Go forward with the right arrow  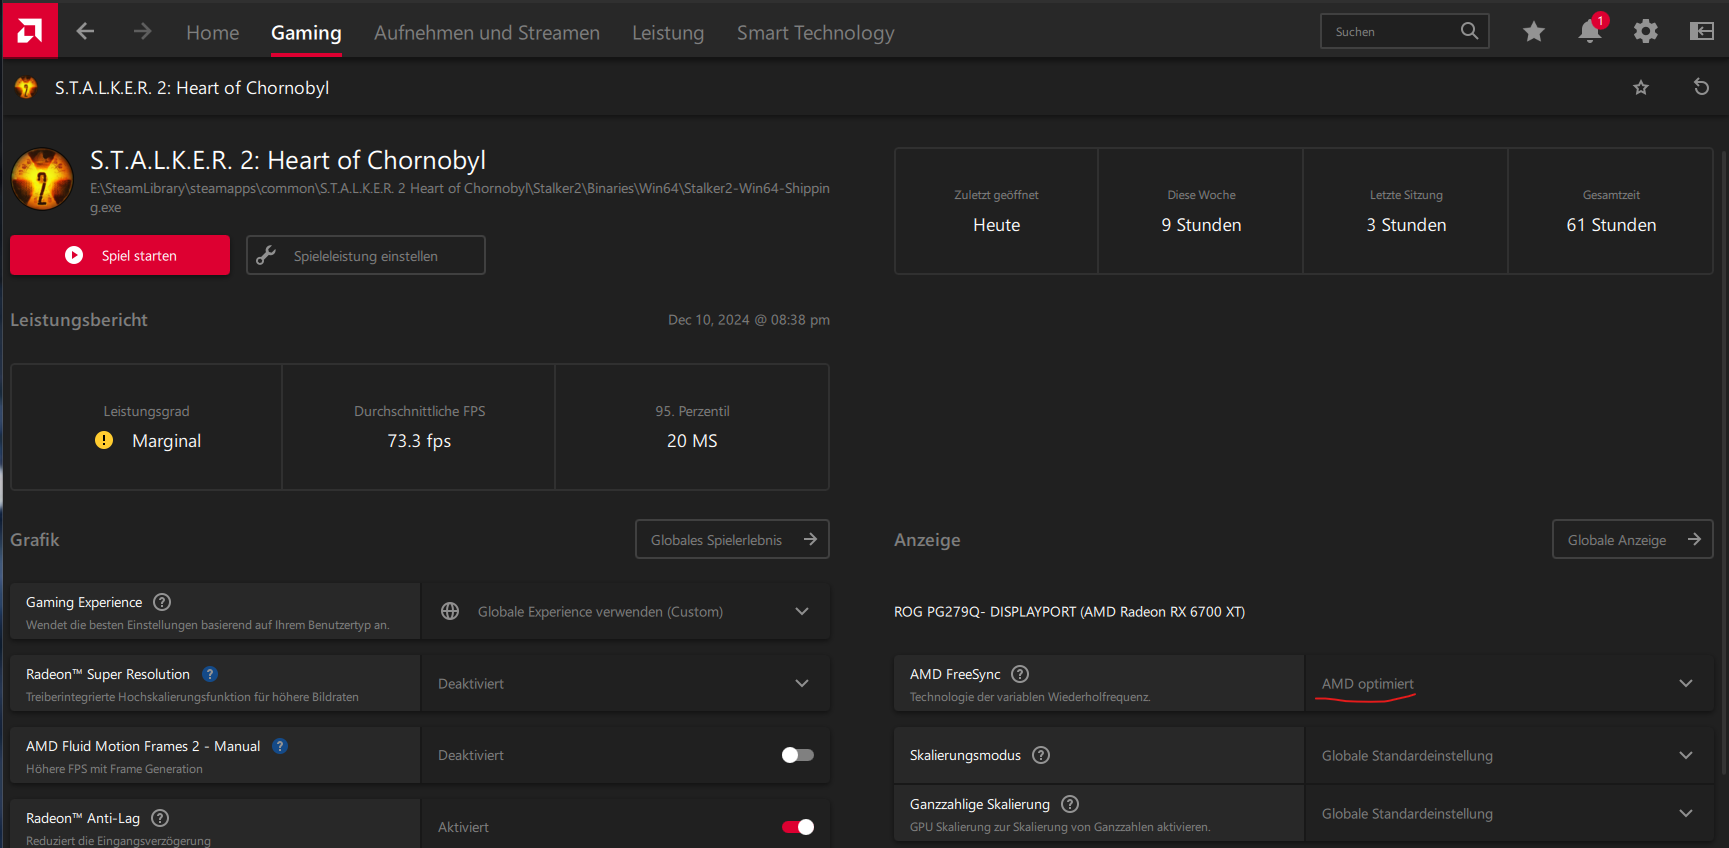143,32
